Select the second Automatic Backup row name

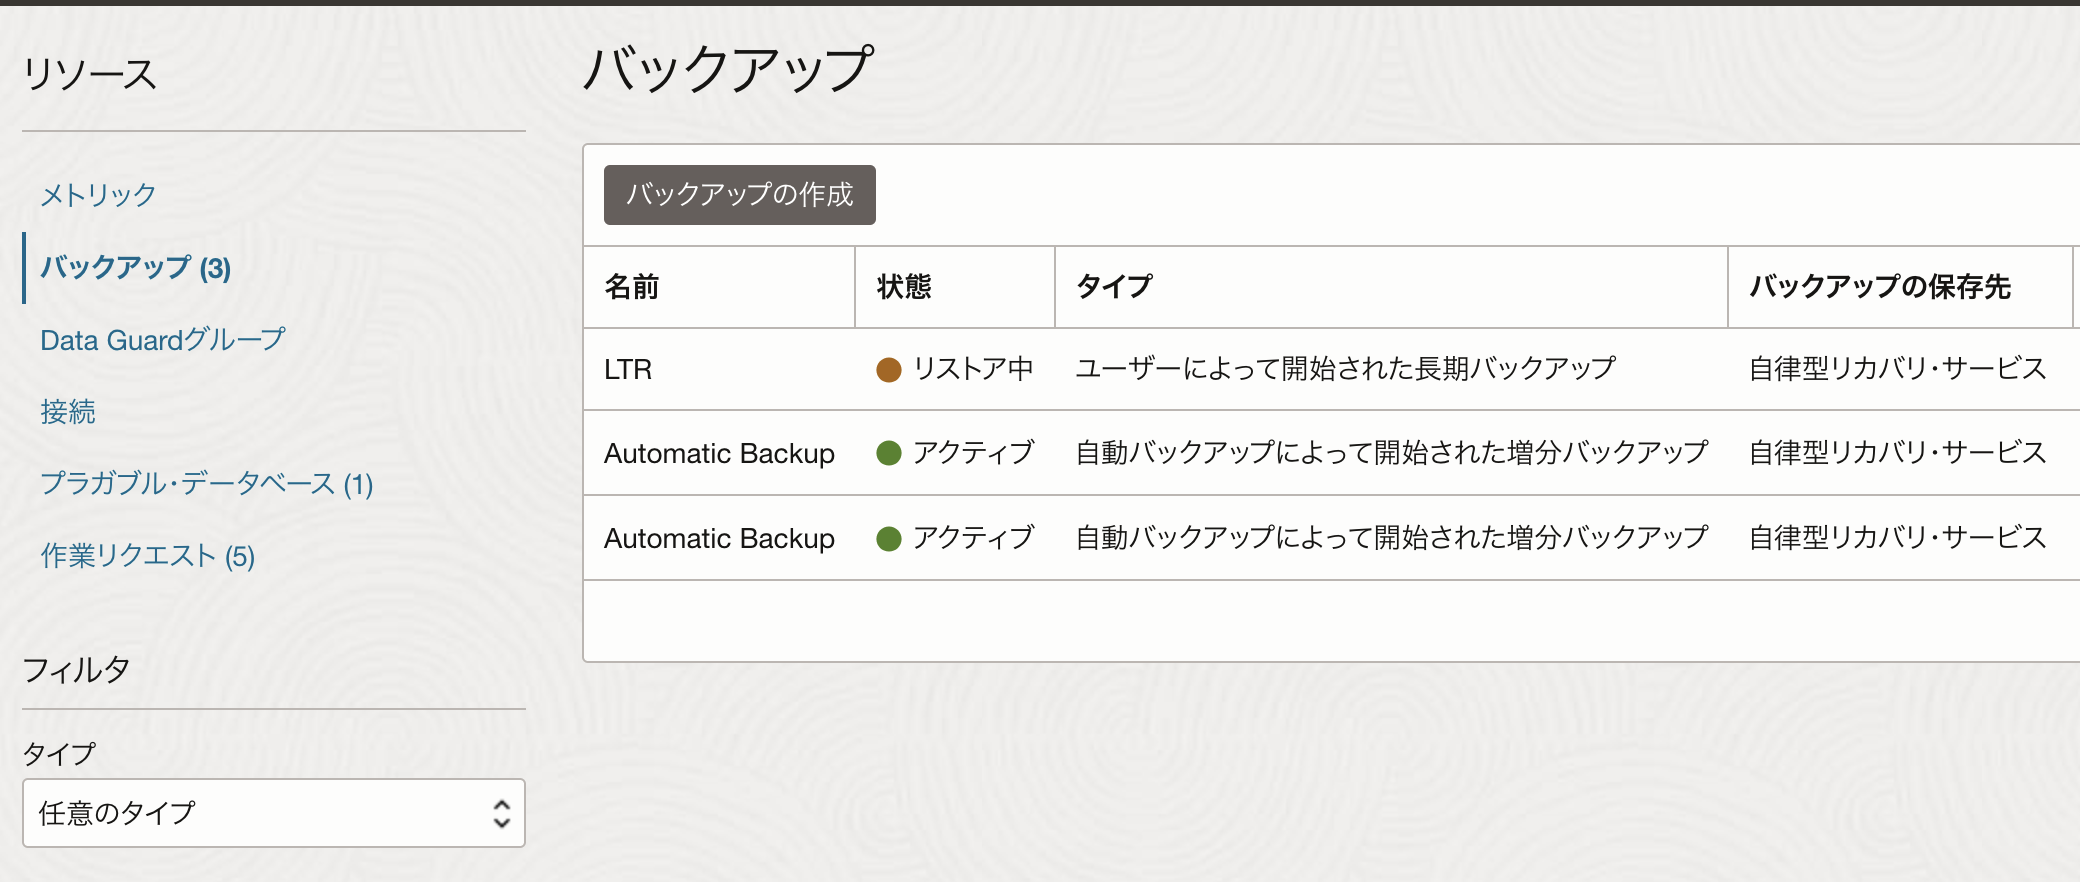[x=719, y=539]
